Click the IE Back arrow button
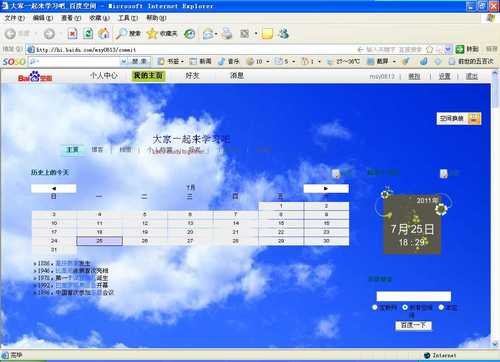The width and height of the screenshot is (500, 362). click(x=10, y=34)
